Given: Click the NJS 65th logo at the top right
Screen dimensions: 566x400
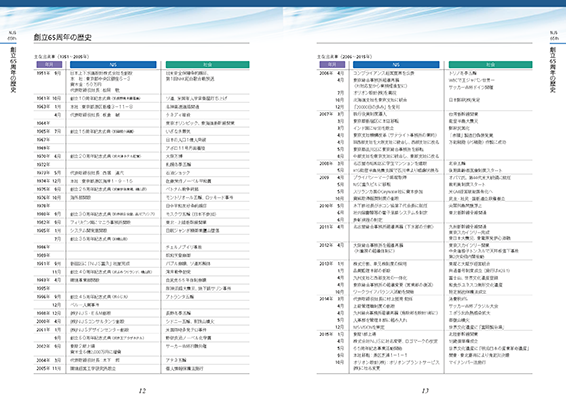Looking at the screenshot, I should pos(554,35).
